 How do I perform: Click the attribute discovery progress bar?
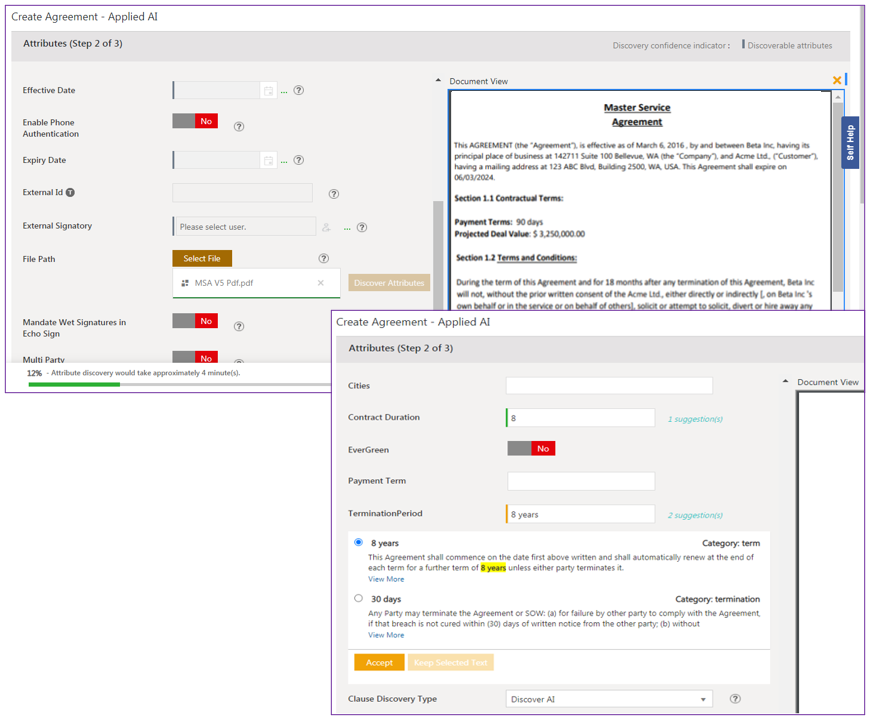180,384
